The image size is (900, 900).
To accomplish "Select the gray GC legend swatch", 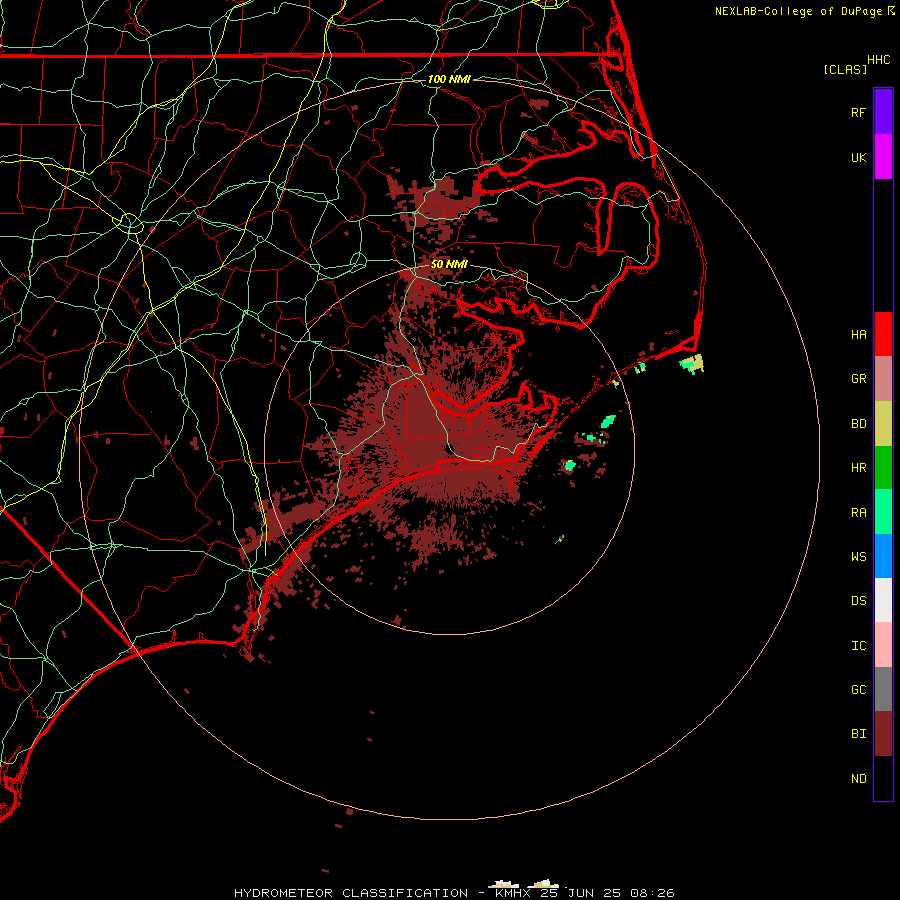I will [x=883, y=689].
